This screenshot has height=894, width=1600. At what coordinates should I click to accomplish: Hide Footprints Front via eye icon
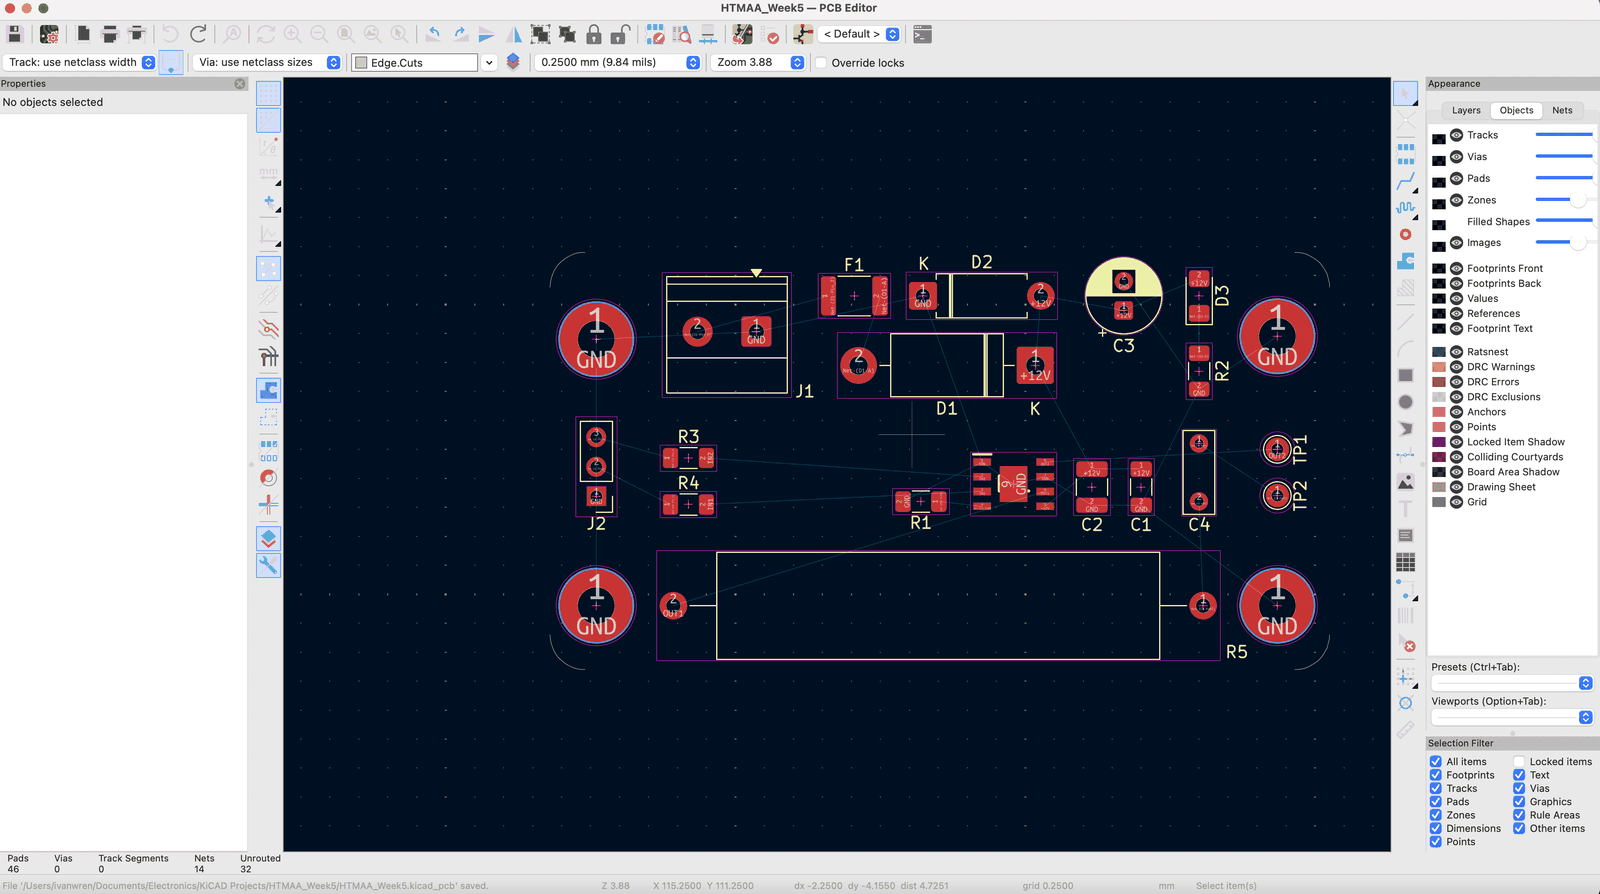coord(1457,268)
